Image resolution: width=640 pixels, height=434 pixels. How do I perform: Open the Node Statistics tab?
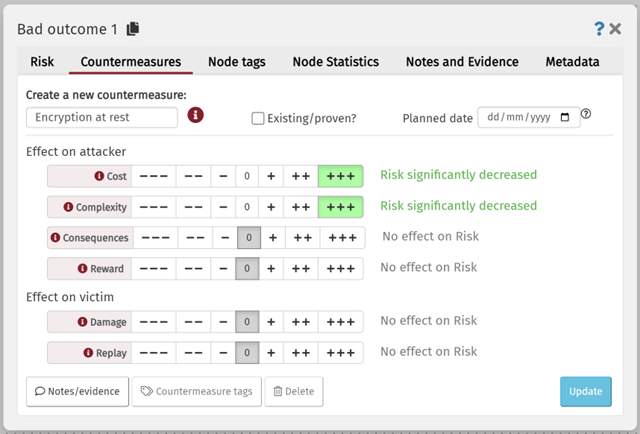(x=335, y=62)
